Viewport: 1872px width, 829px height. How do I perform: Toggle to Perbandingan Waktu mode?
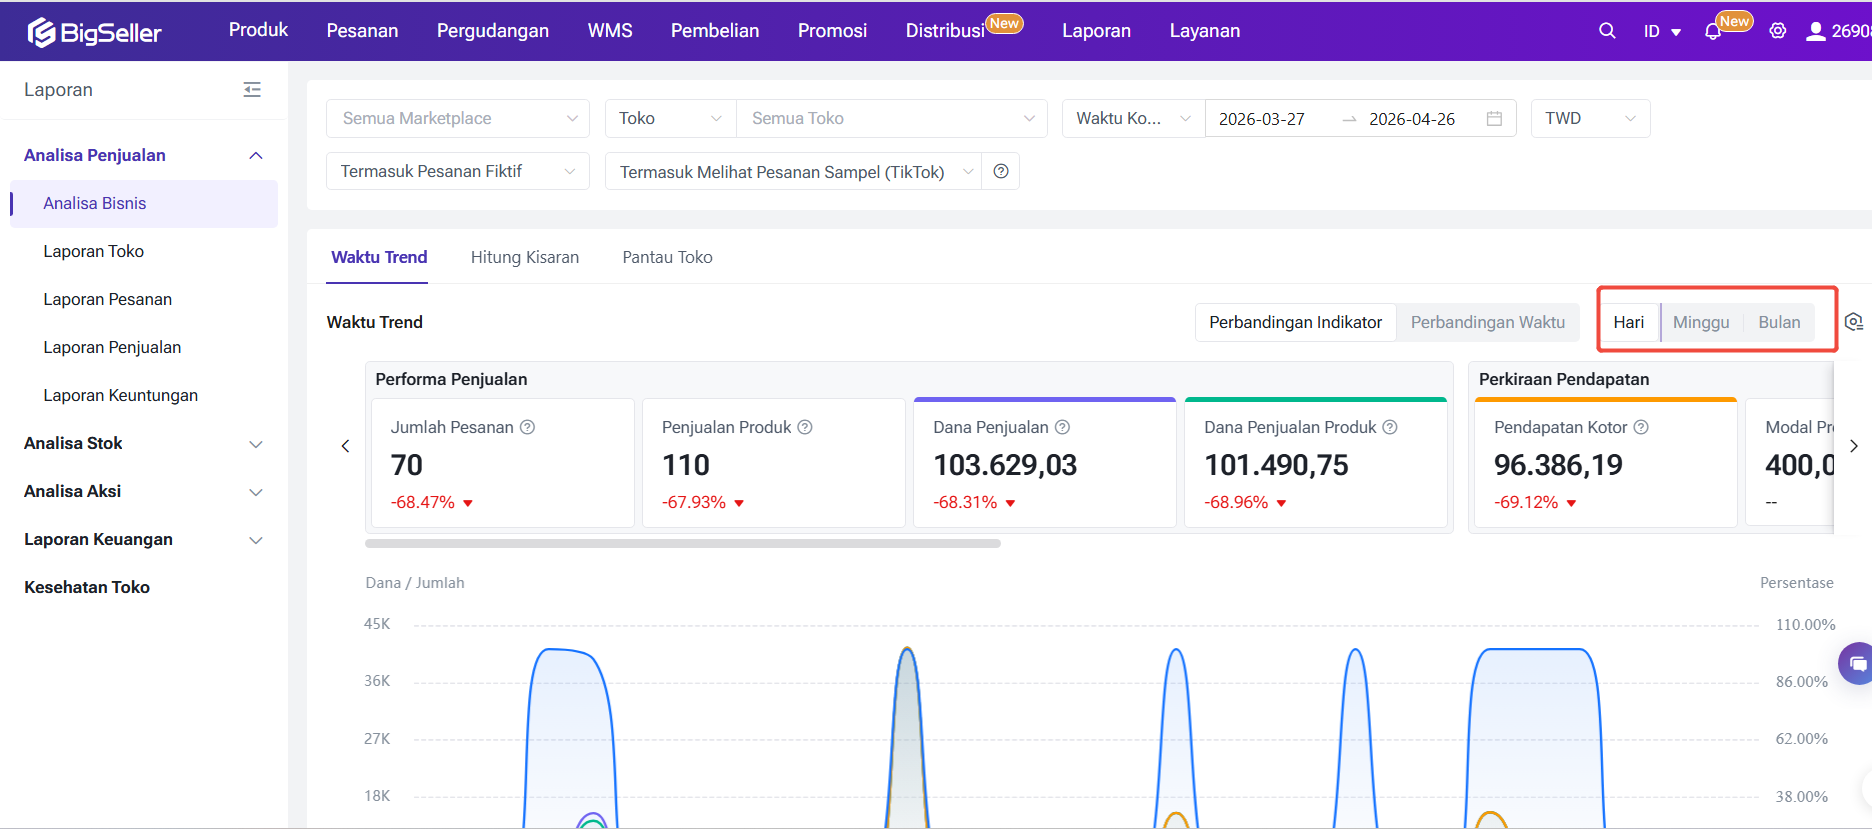(x=1487, y=322)
